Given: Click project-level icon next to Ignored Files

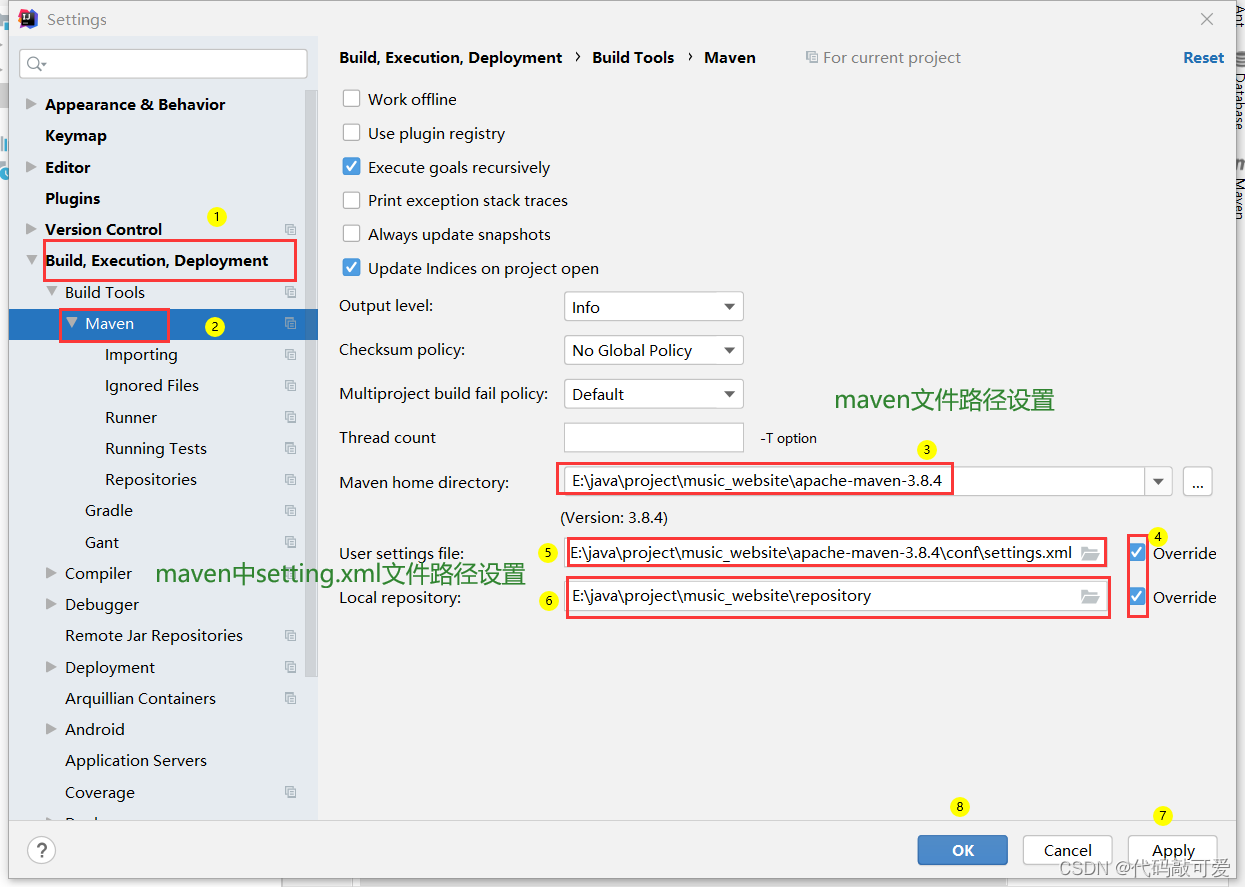Looking at the screenshot, I should click(x=290, y=386).
